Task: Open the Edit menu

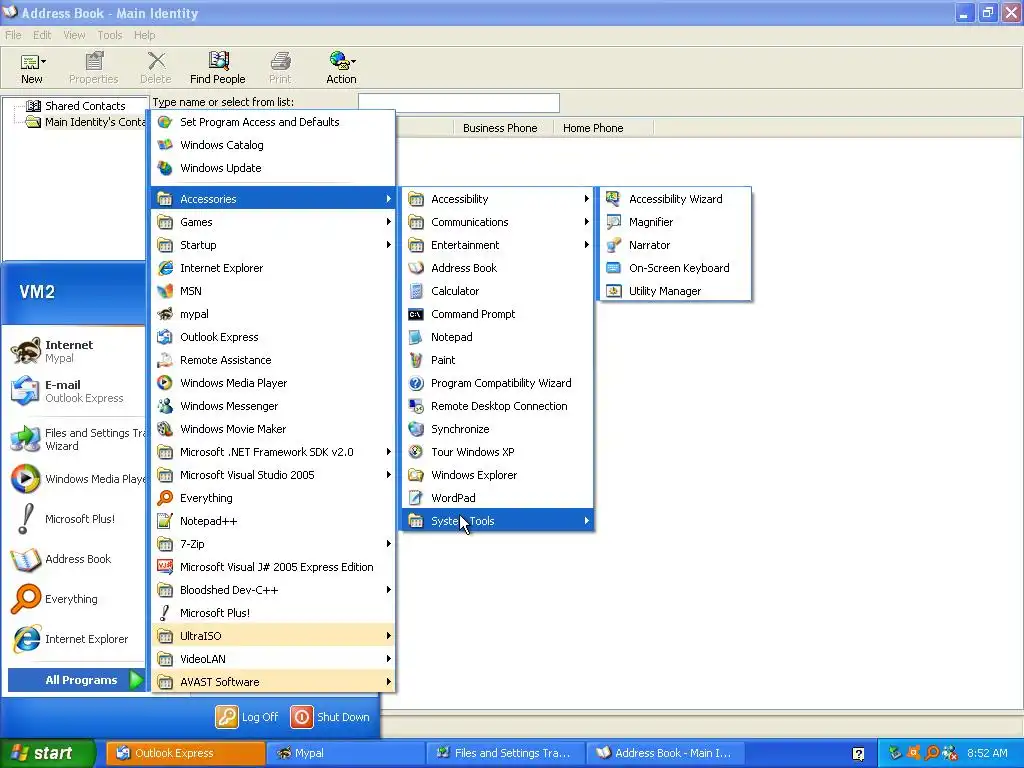Action: pos(42,35)
